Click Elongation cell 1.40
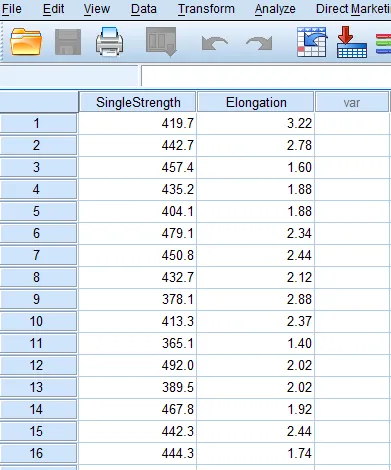391x470 pixels. tap(256, 343)
